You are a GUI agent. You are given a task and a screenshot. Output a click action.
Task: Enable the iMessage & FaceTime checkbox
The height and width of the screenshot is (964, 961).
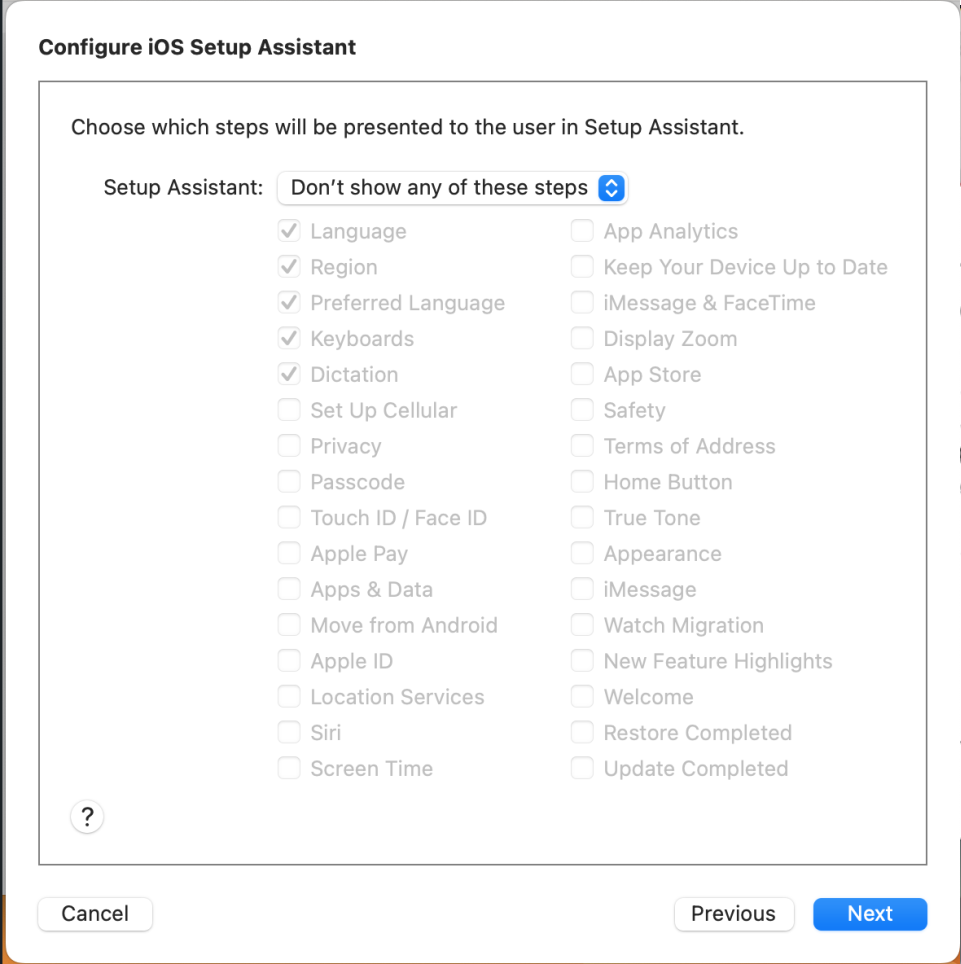pyautogui.click(x=582, y=303)
